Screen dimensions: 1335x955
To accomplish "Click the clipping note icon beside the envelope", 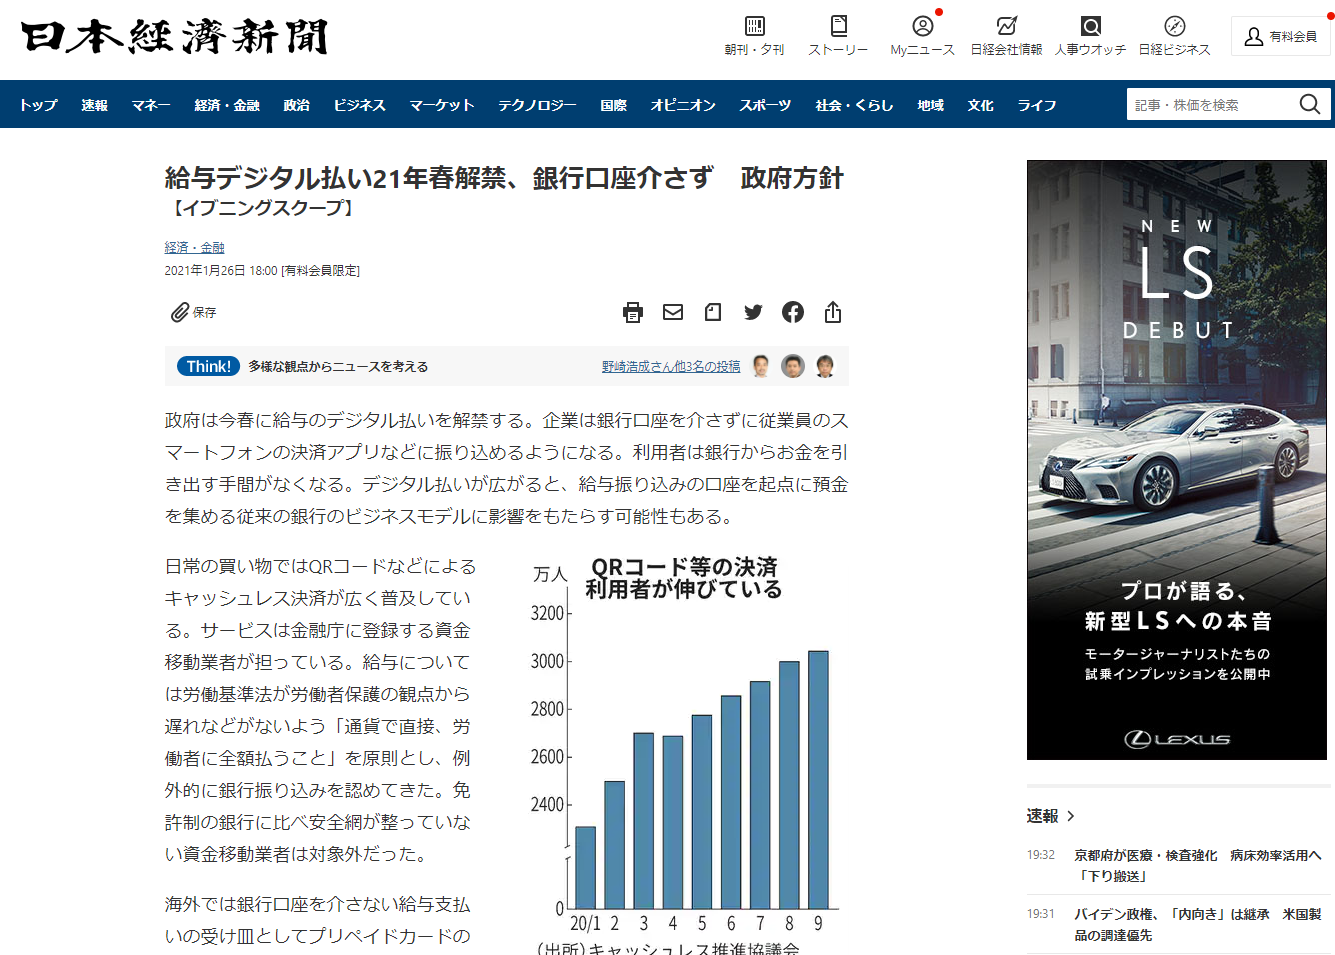I will tap(713, 313).
